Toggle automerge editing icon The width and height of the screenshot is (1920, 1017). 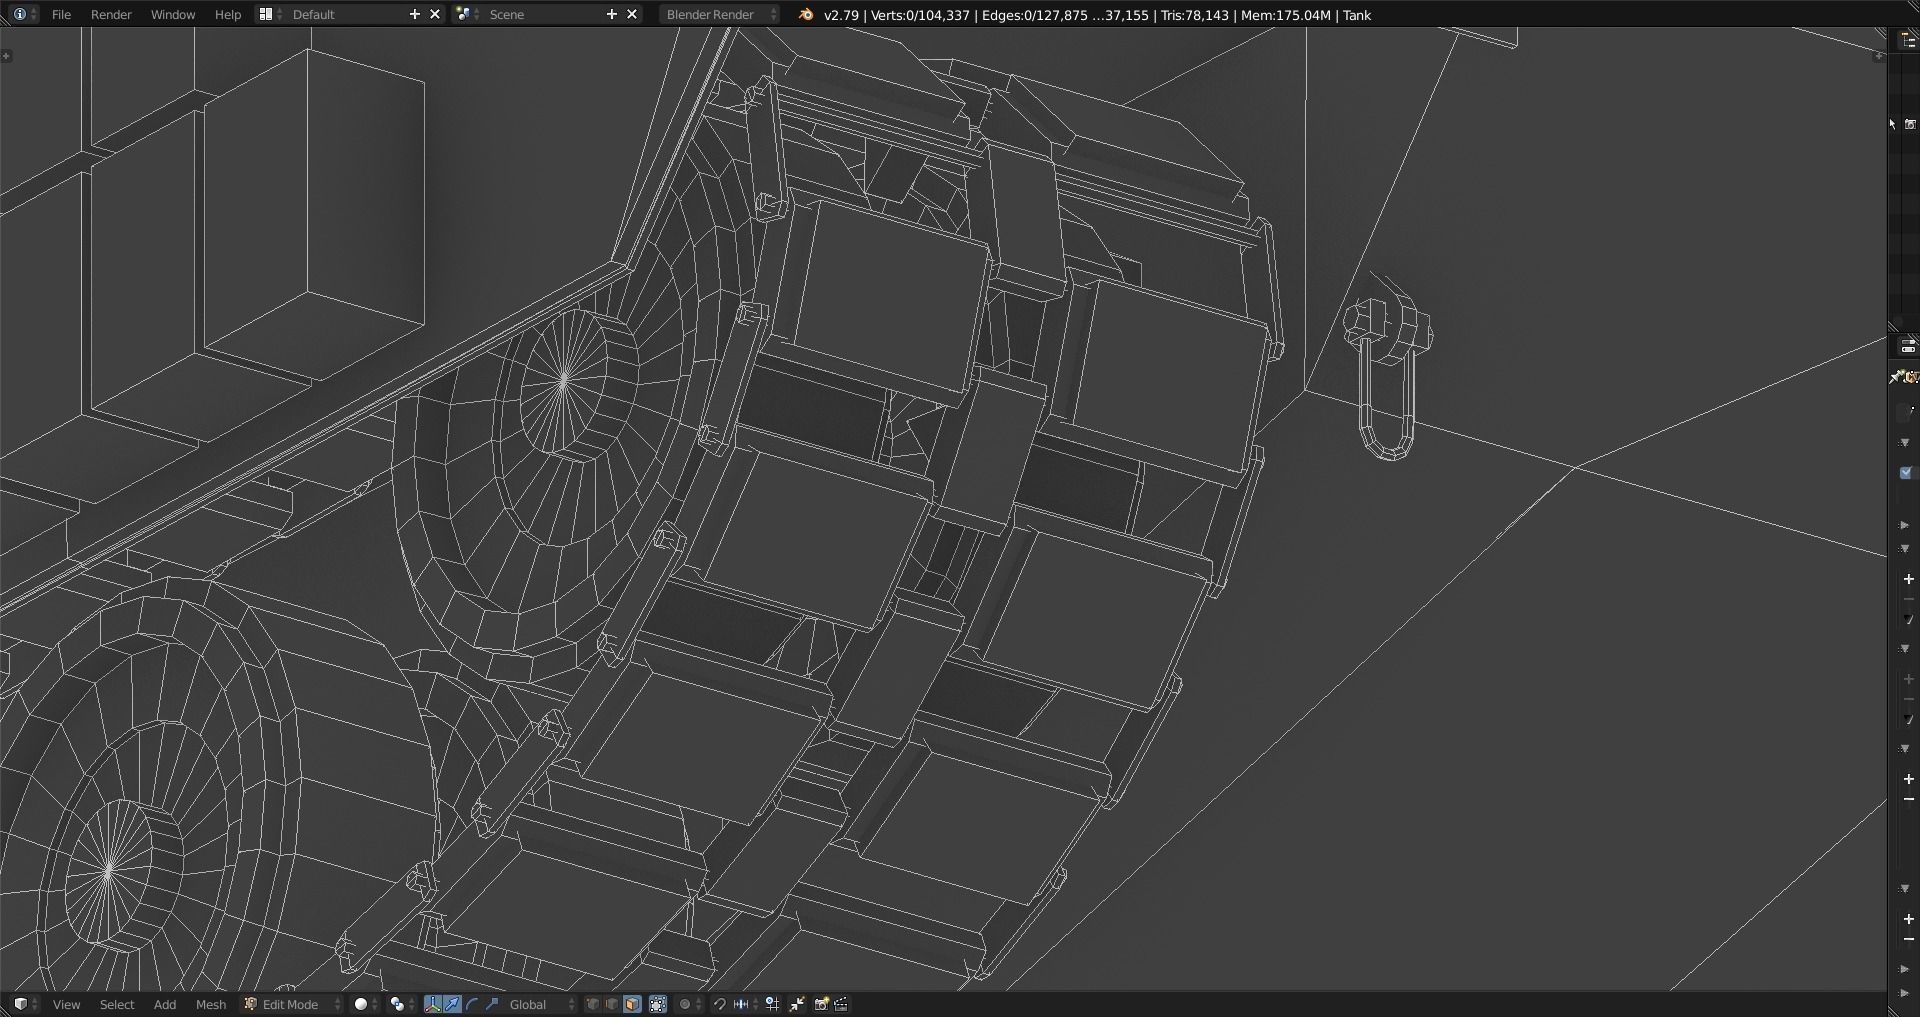(x=797, y=1004)
